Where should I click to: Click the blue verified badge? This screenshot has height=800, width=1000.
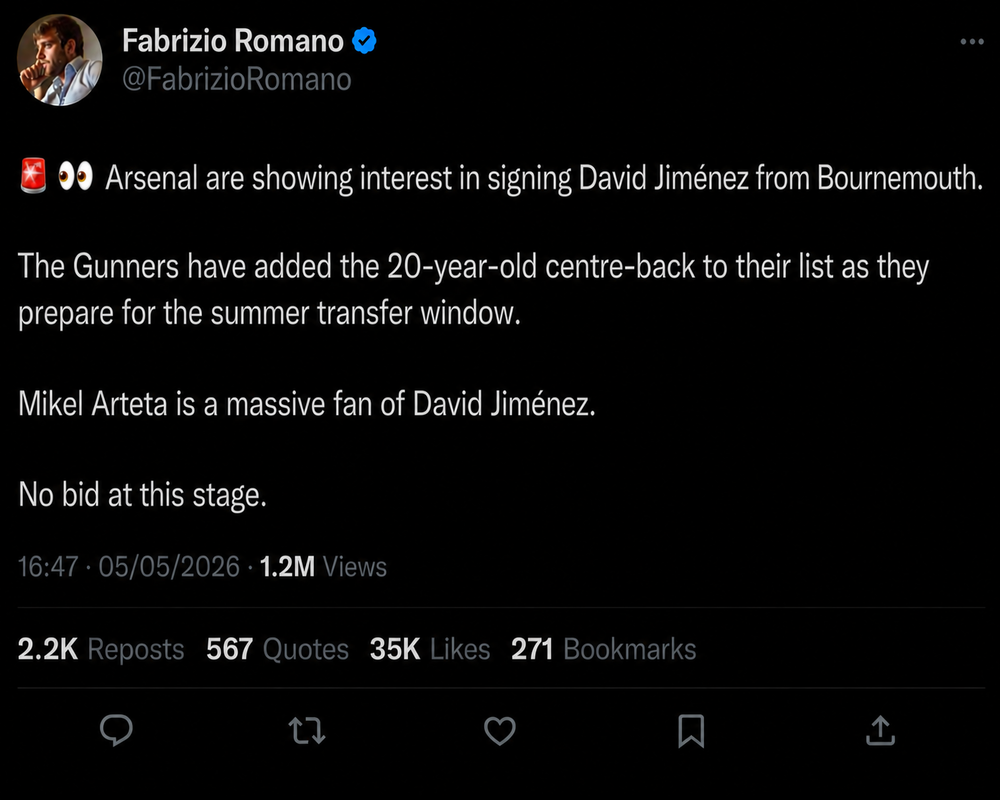point(364,41)
